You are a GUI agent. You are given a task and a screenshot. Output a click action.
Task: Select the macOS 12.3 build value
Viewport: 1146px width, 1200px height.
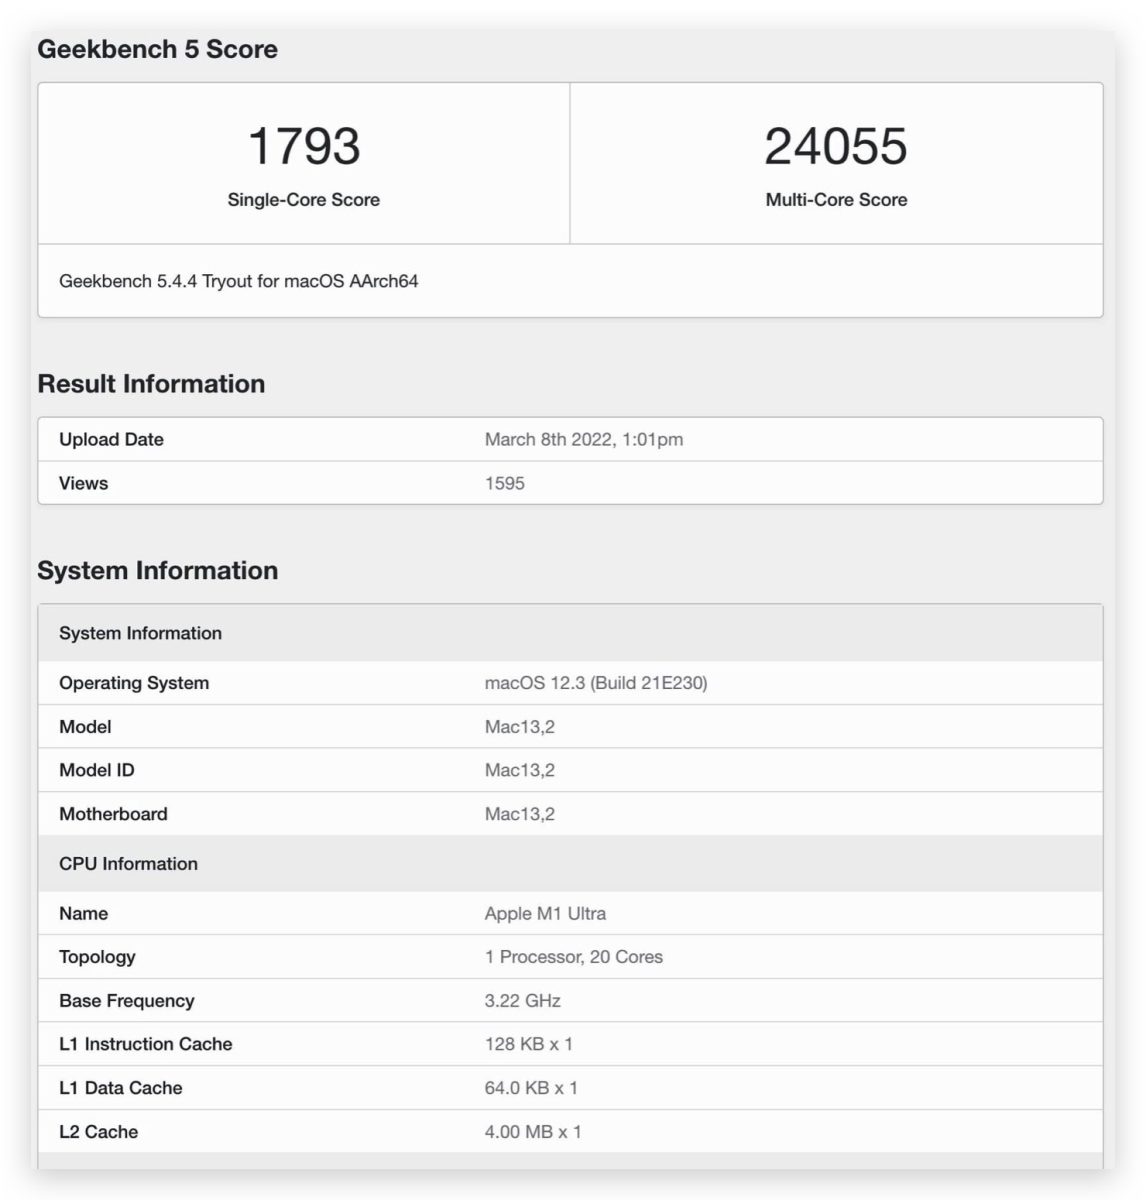click(x=595, y=683)
